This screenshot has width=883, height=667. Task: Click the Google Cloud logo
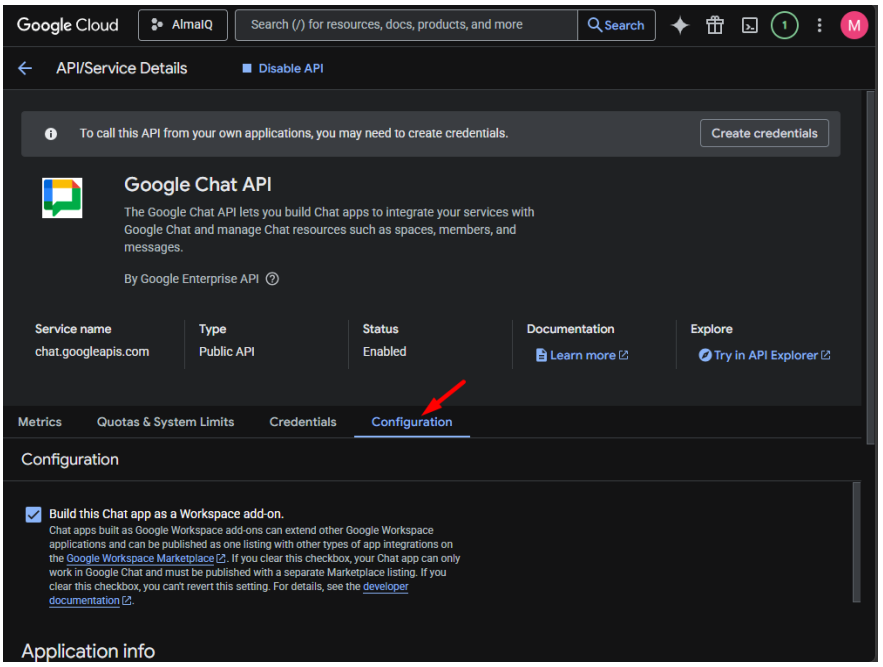point(66,25)
